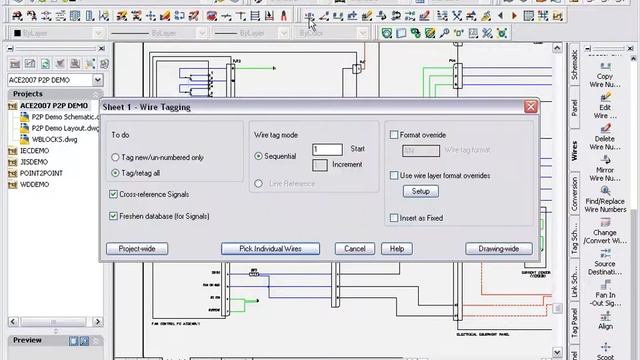
Task: Toggle auto-hide on Project Manager panel
Action: [10, 49]
